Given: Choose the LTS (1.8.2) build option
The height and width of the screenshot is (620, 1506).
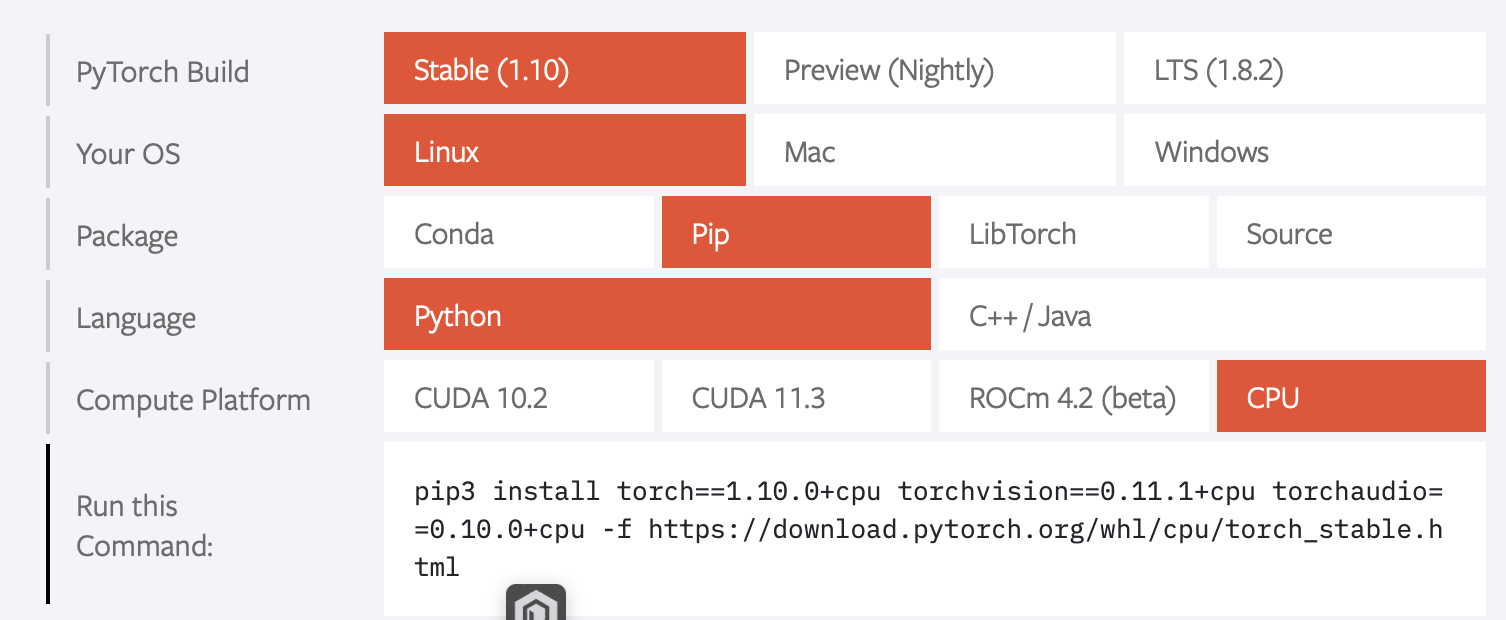Looking at the screenshot, I should coord(1302,68).
